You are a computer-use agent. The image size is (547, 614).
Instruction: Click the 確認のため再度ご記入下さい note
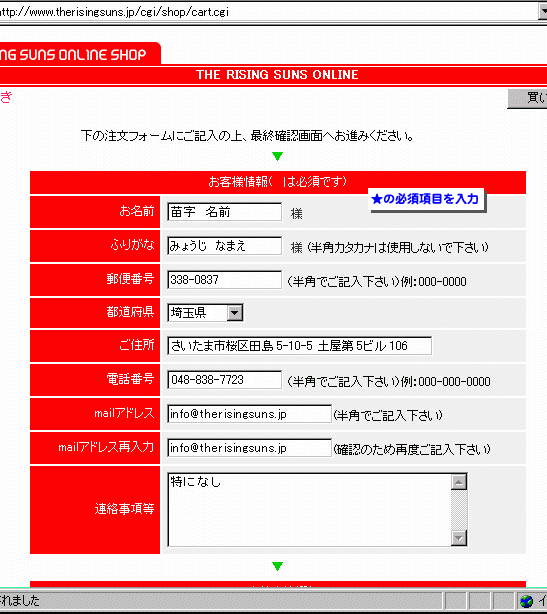pos(412,449)
